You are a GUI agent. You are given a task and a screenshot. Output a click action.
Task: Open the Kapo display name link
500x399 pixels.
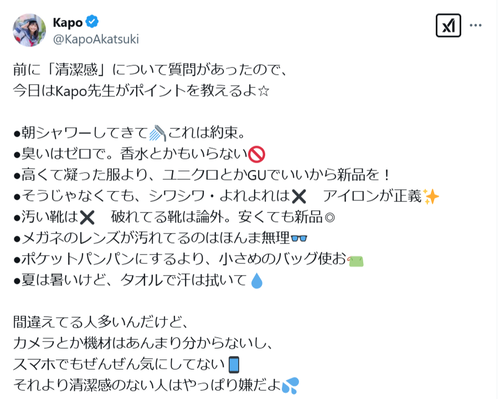point(68,22)
